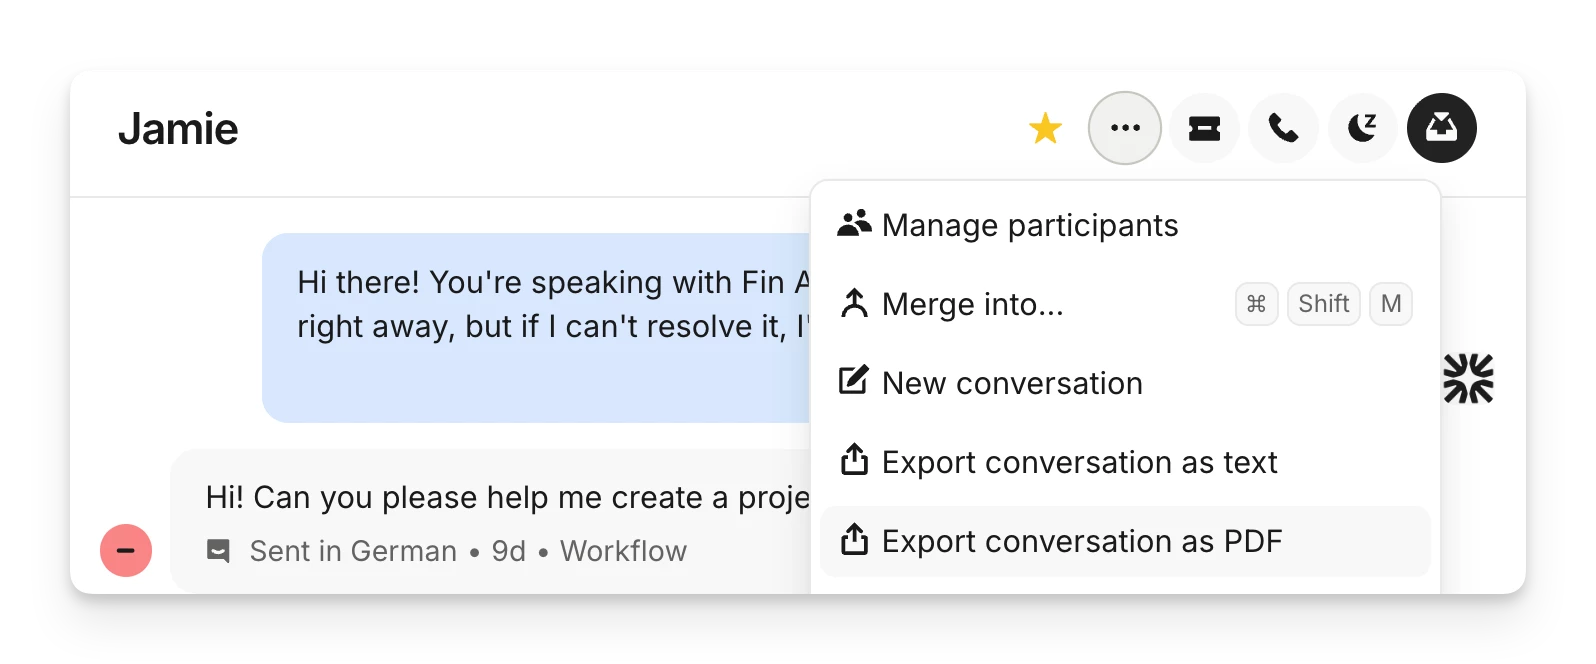
Task: Choose Merge into... option
Action: pyautogui.click(x=1125, y=304)
